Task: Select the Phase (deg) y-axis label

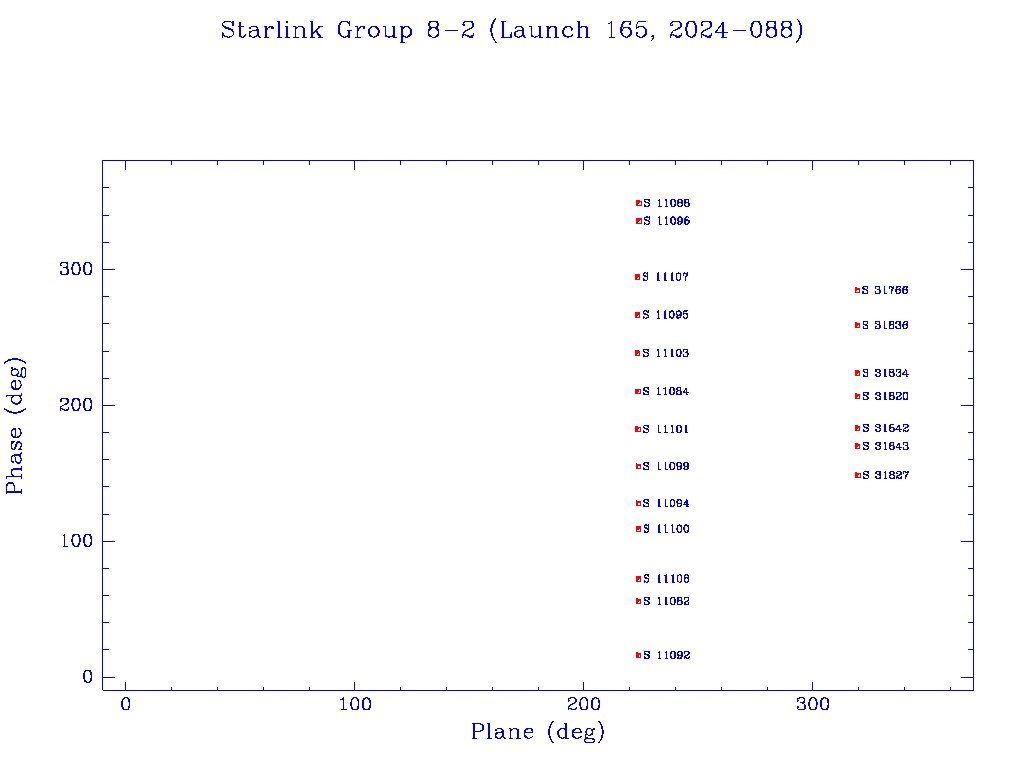Action: 15,426
